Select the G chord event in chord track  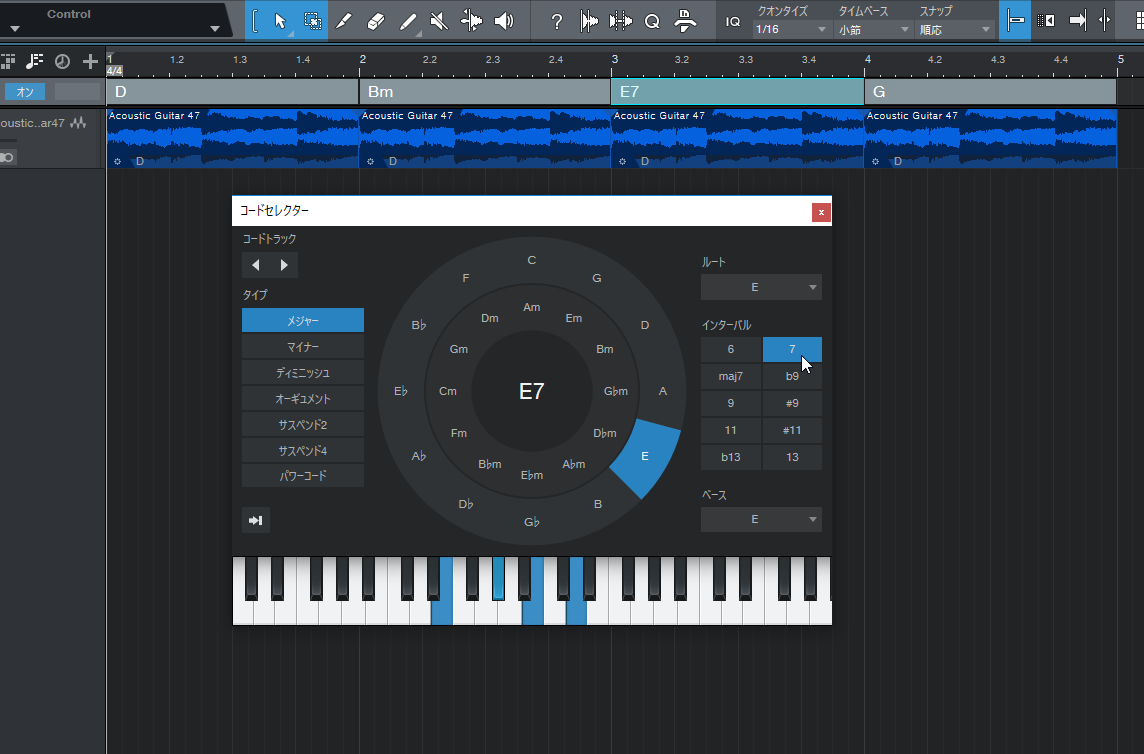pyautogui.click(x=991, y=92)
